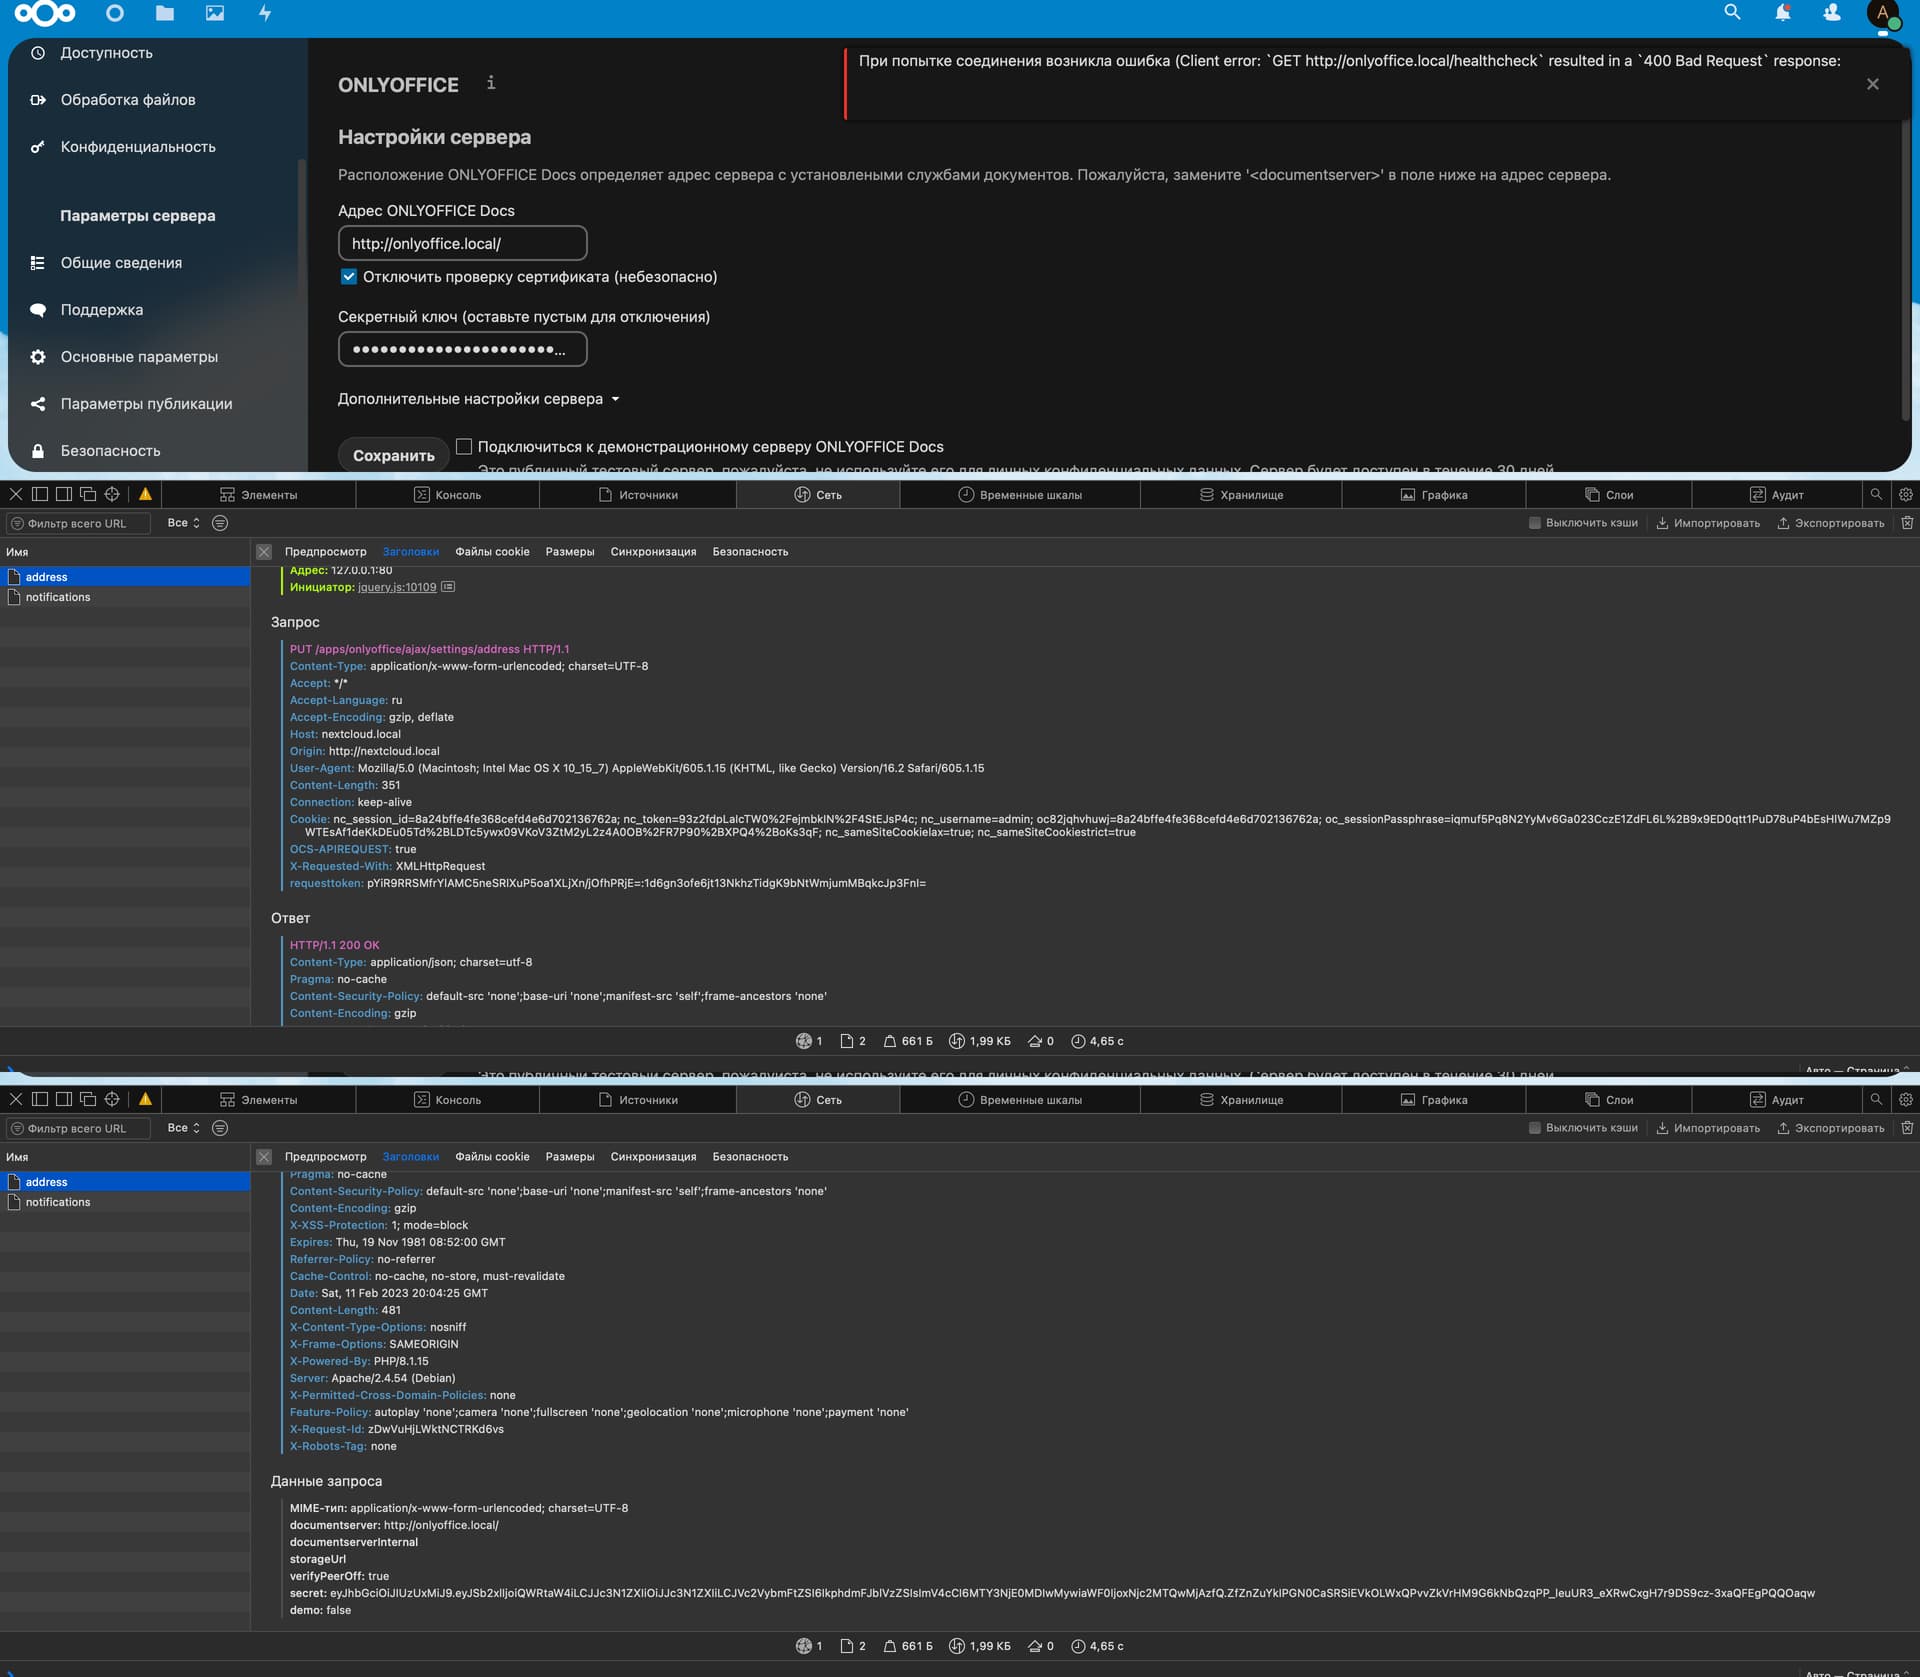Tick disable caches checkbox in the upper inspector
This screenshot has width=1920, height=1677.
(1535, 523)
